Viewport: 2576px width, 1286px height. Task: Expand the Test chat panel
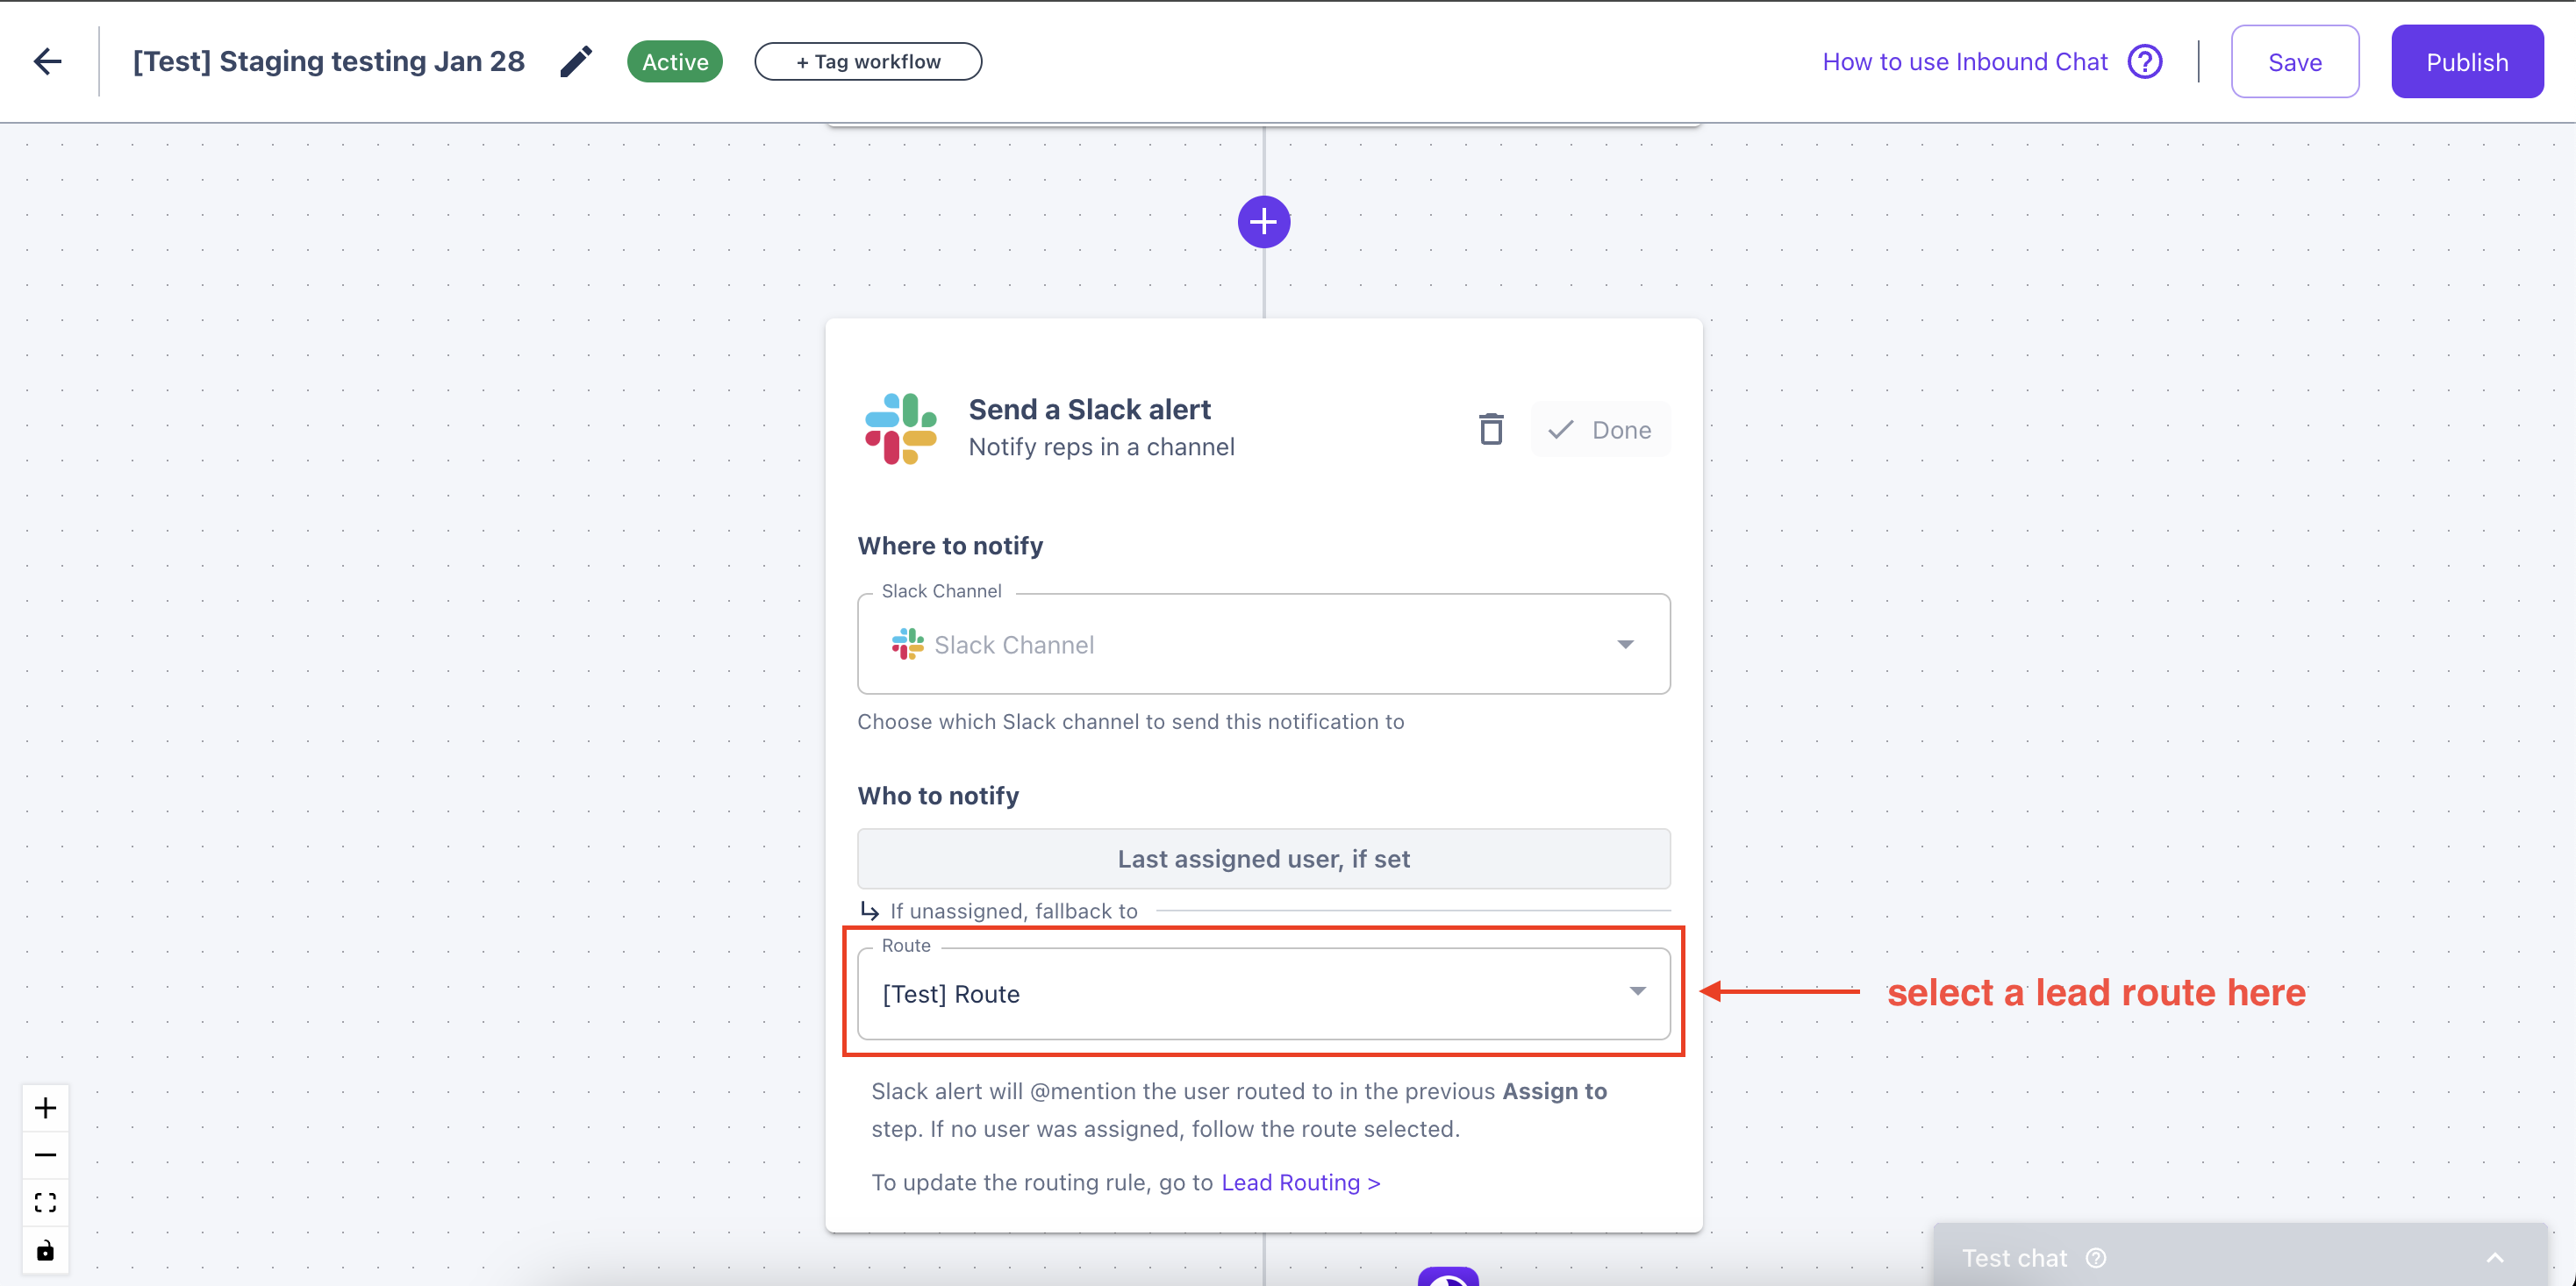click(x=2494, y=1258)
